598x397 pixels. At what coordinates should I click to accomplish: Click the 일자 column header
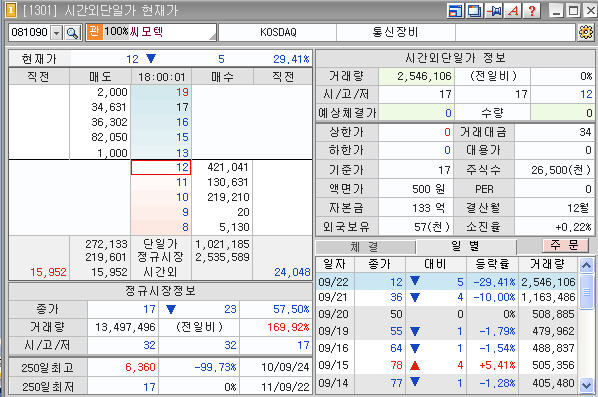pyautogui.click(x=335, y=264)
